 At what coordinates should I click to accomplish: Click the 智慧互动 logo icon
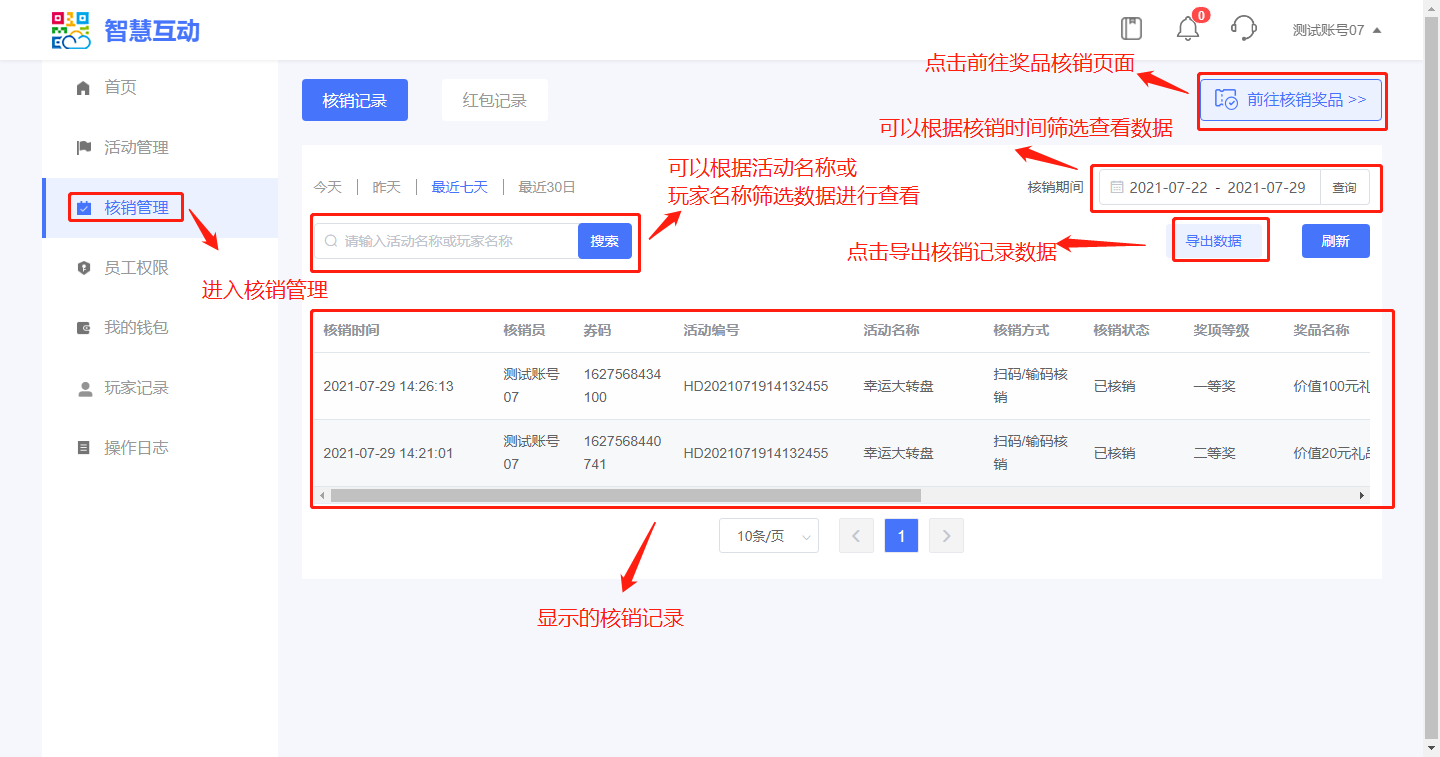tap(71, 31)
